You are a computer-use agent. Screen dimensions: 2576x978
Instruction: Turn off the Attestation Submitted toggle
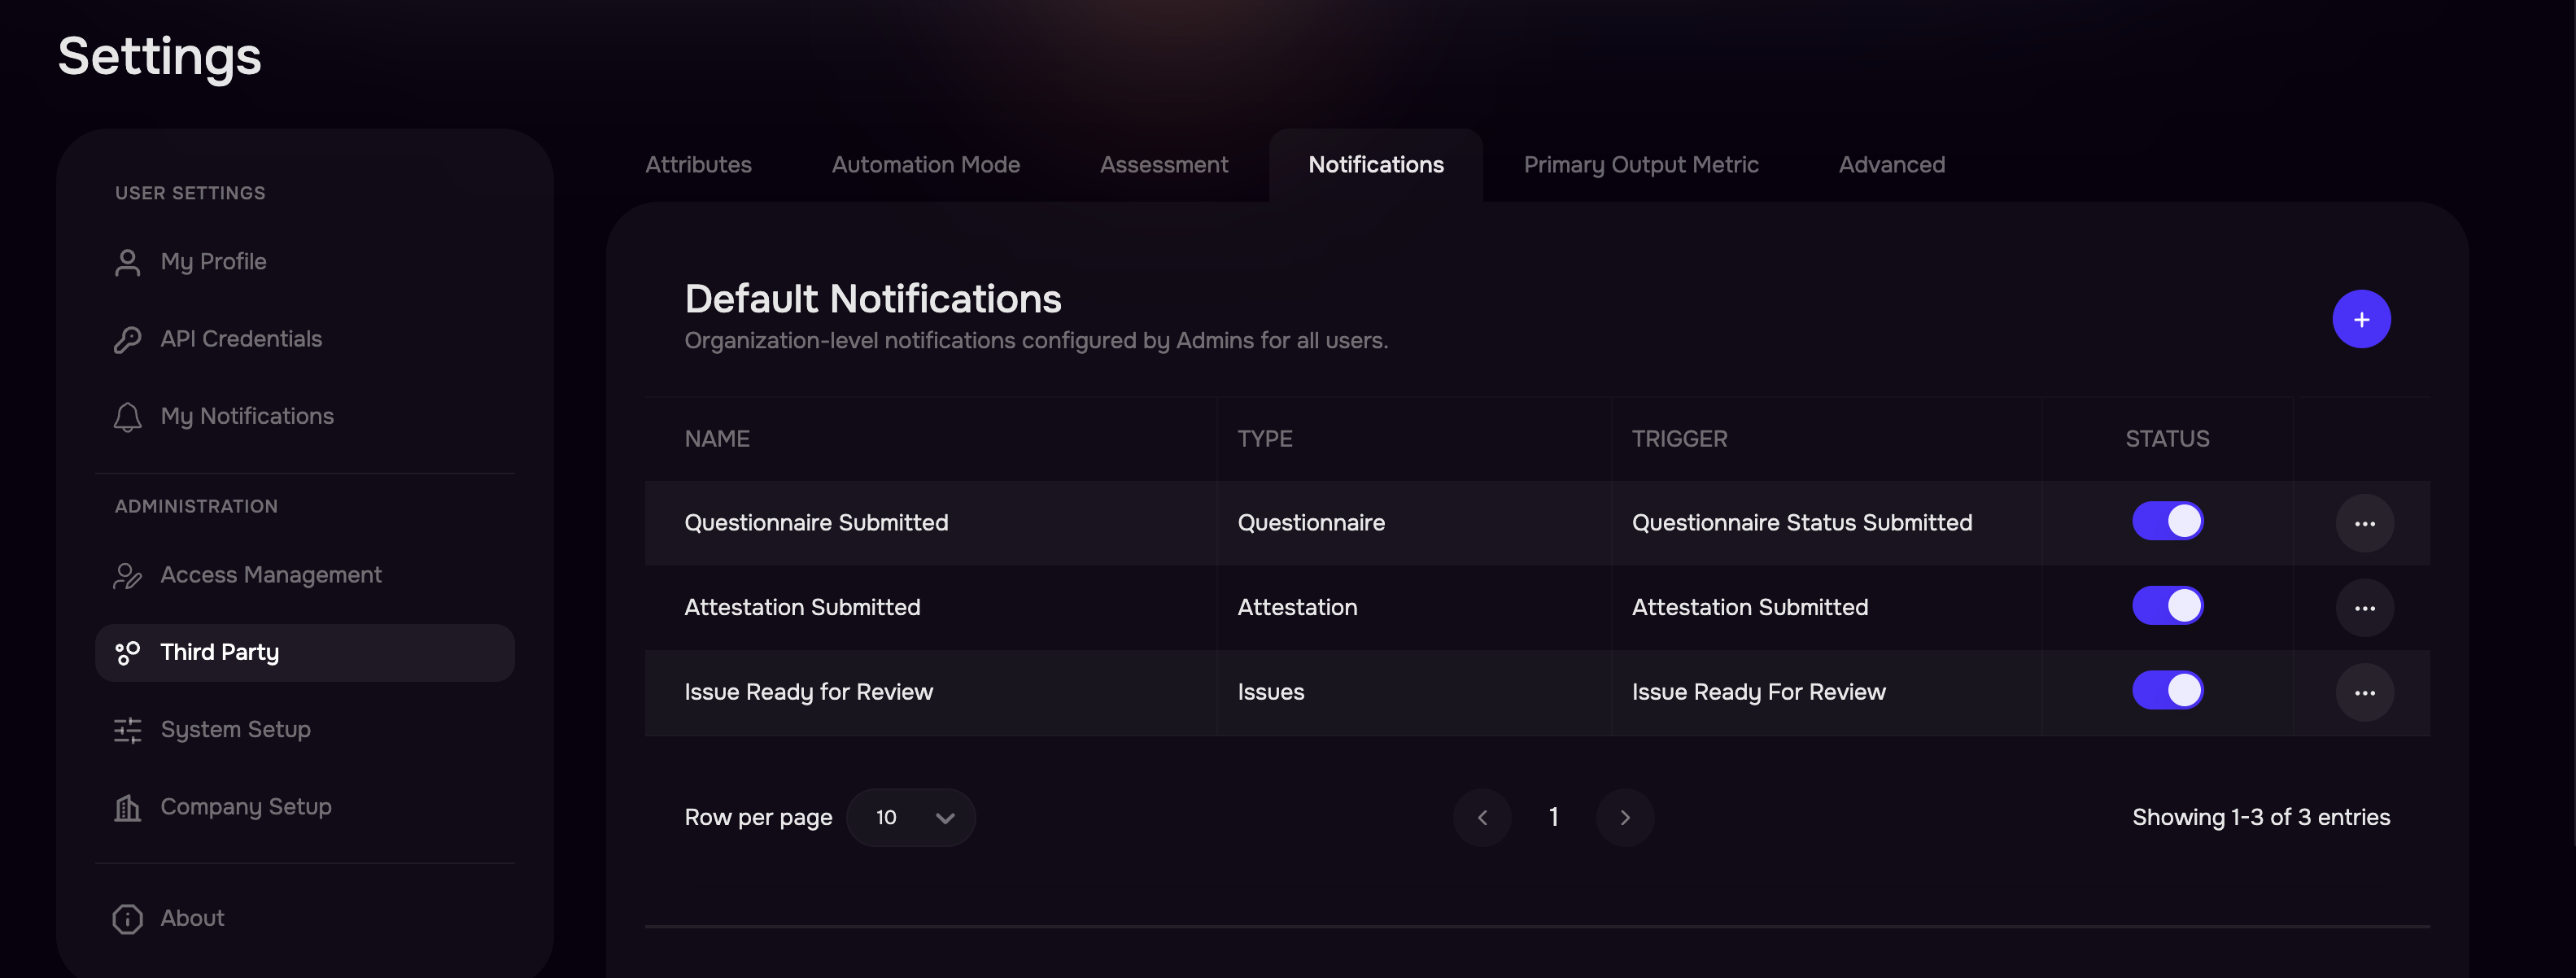coord(2167,605)
